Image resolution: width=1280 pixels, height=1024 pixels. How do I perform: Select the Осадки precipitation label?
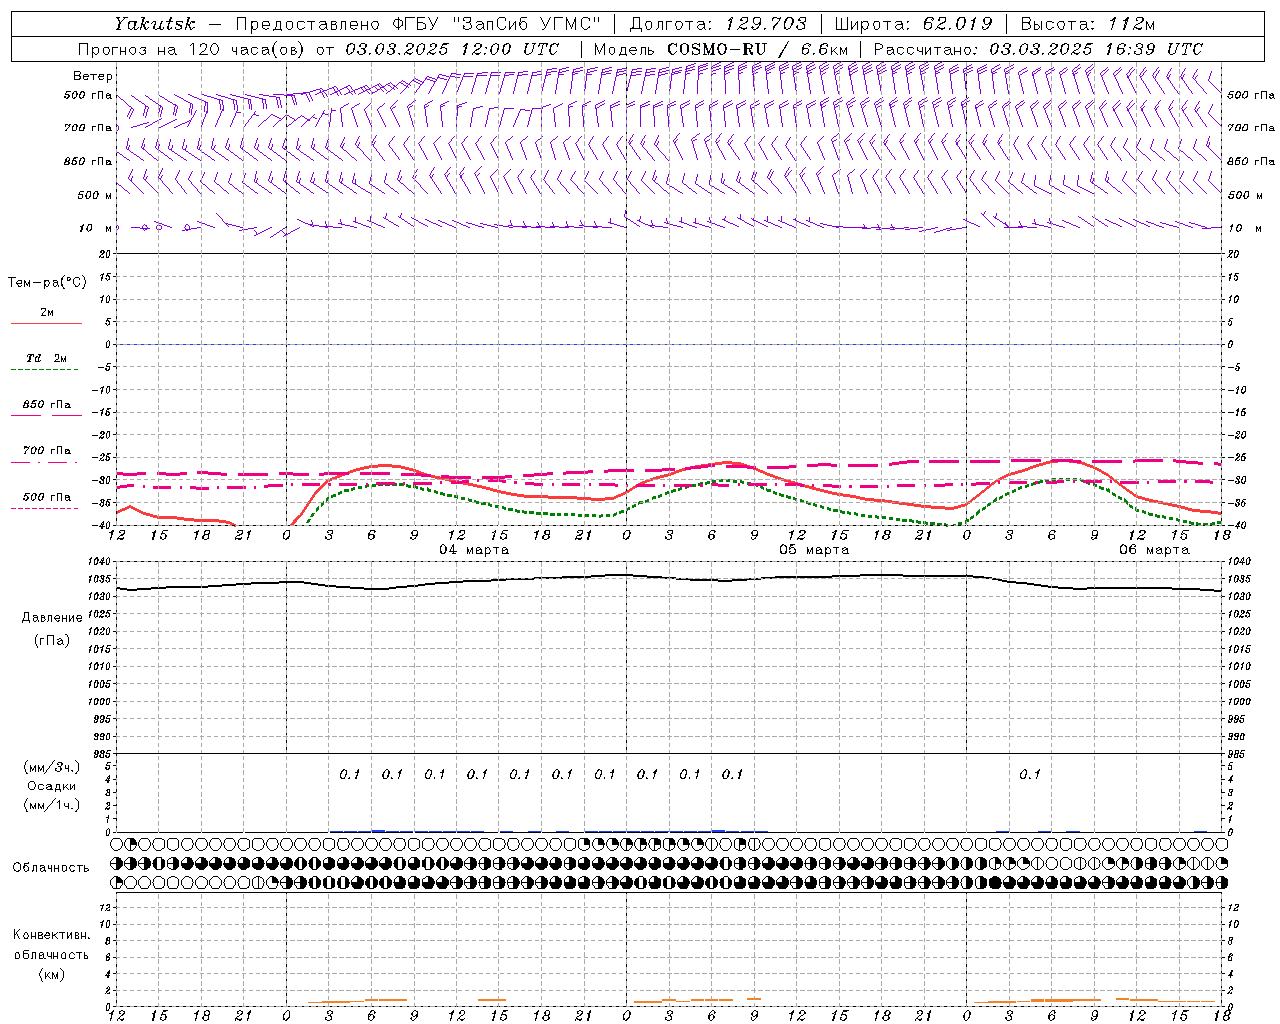(51, 786)
